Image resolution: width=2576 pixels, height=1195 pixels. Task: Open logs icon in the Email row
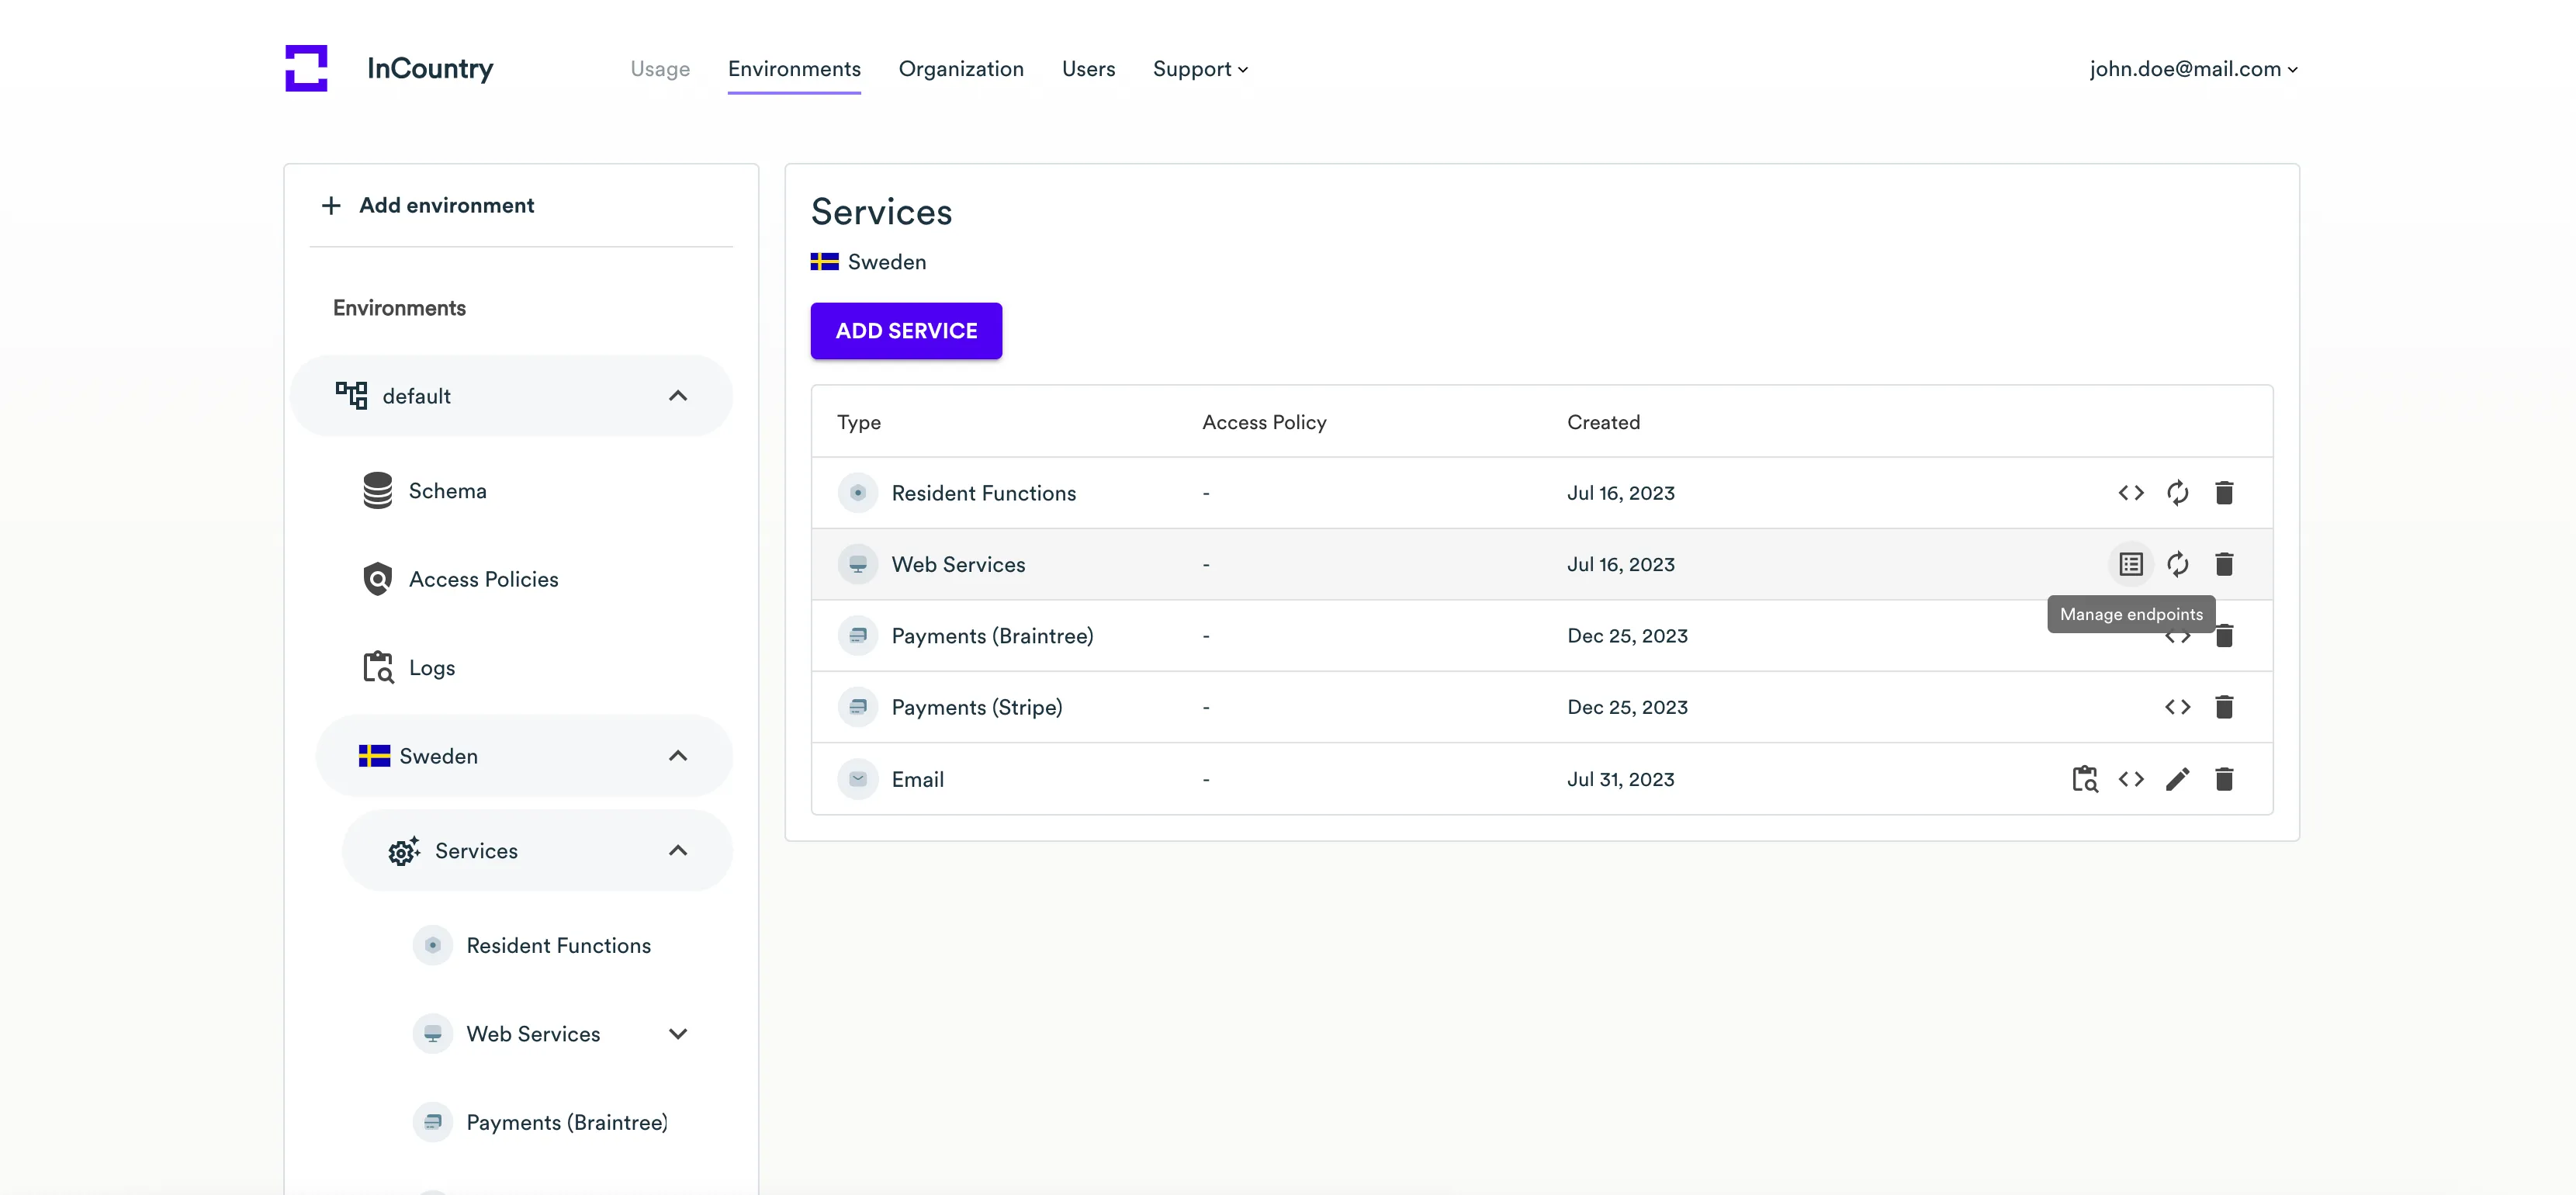2084,779
